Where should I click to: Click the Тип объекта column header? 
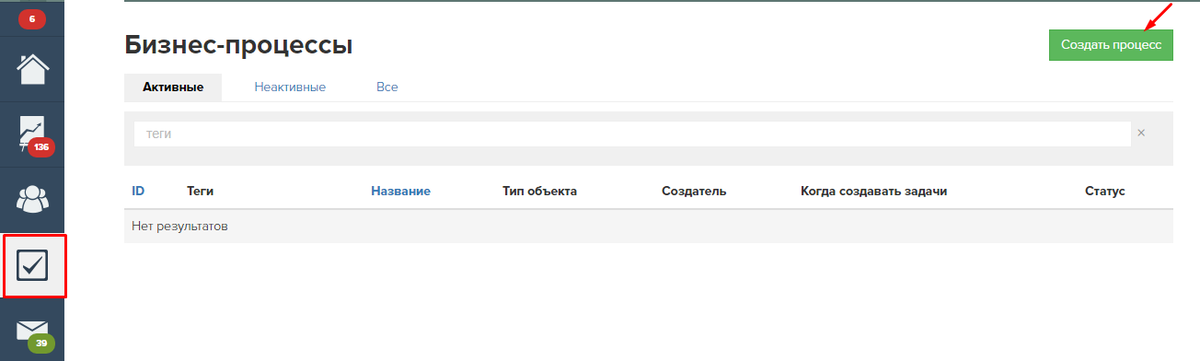click(539, 191)
